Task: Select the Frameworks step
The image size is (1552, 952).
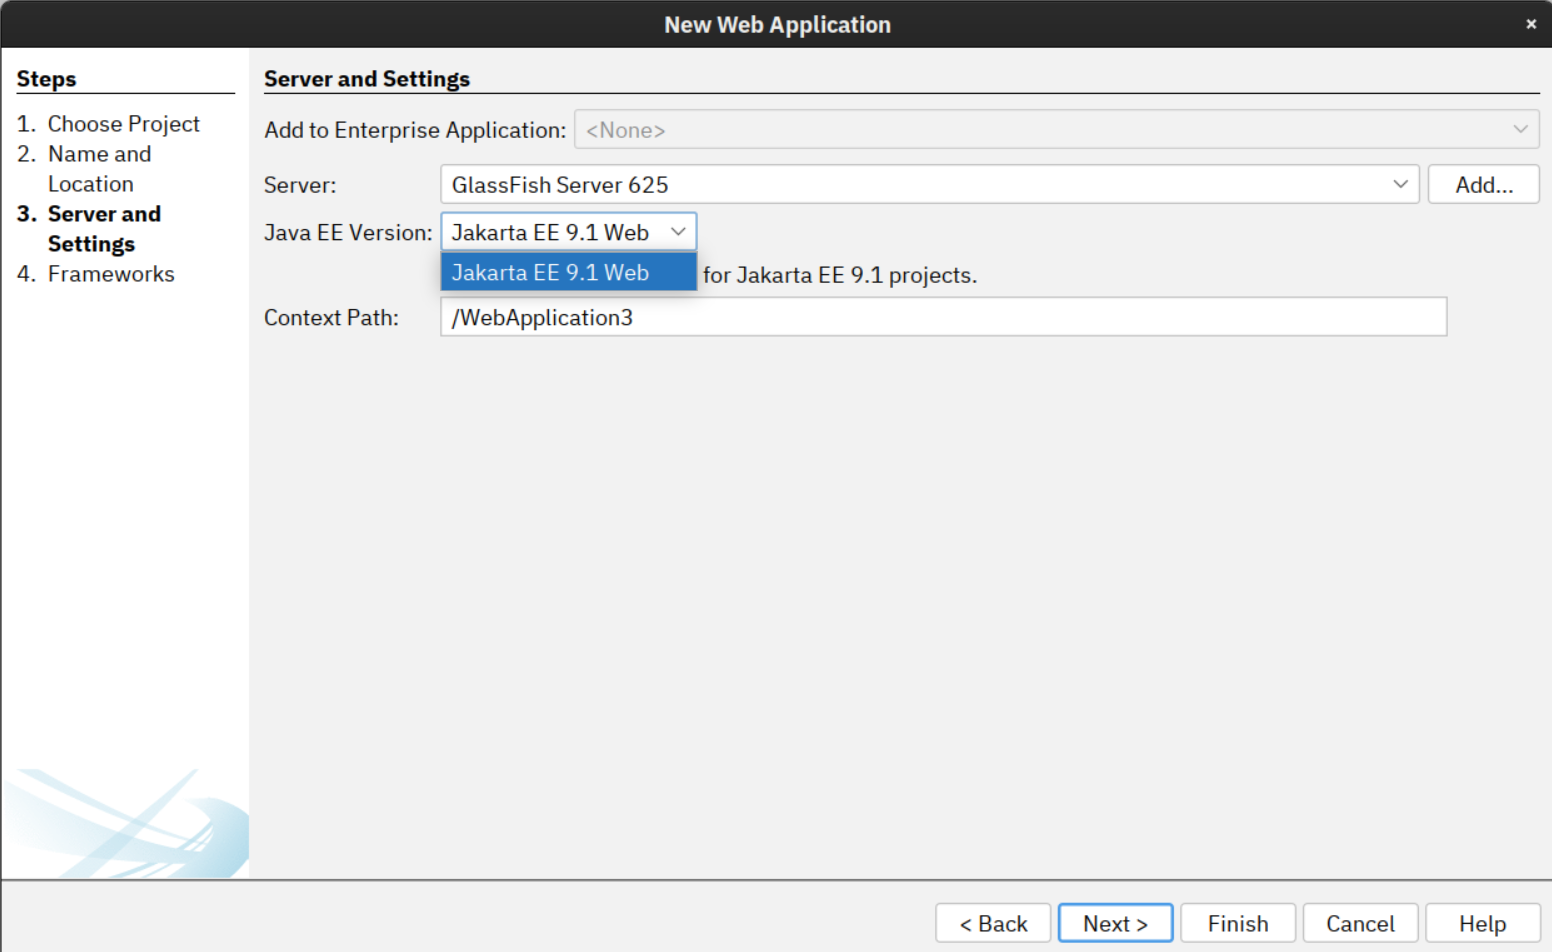Action: pos(111,273)
